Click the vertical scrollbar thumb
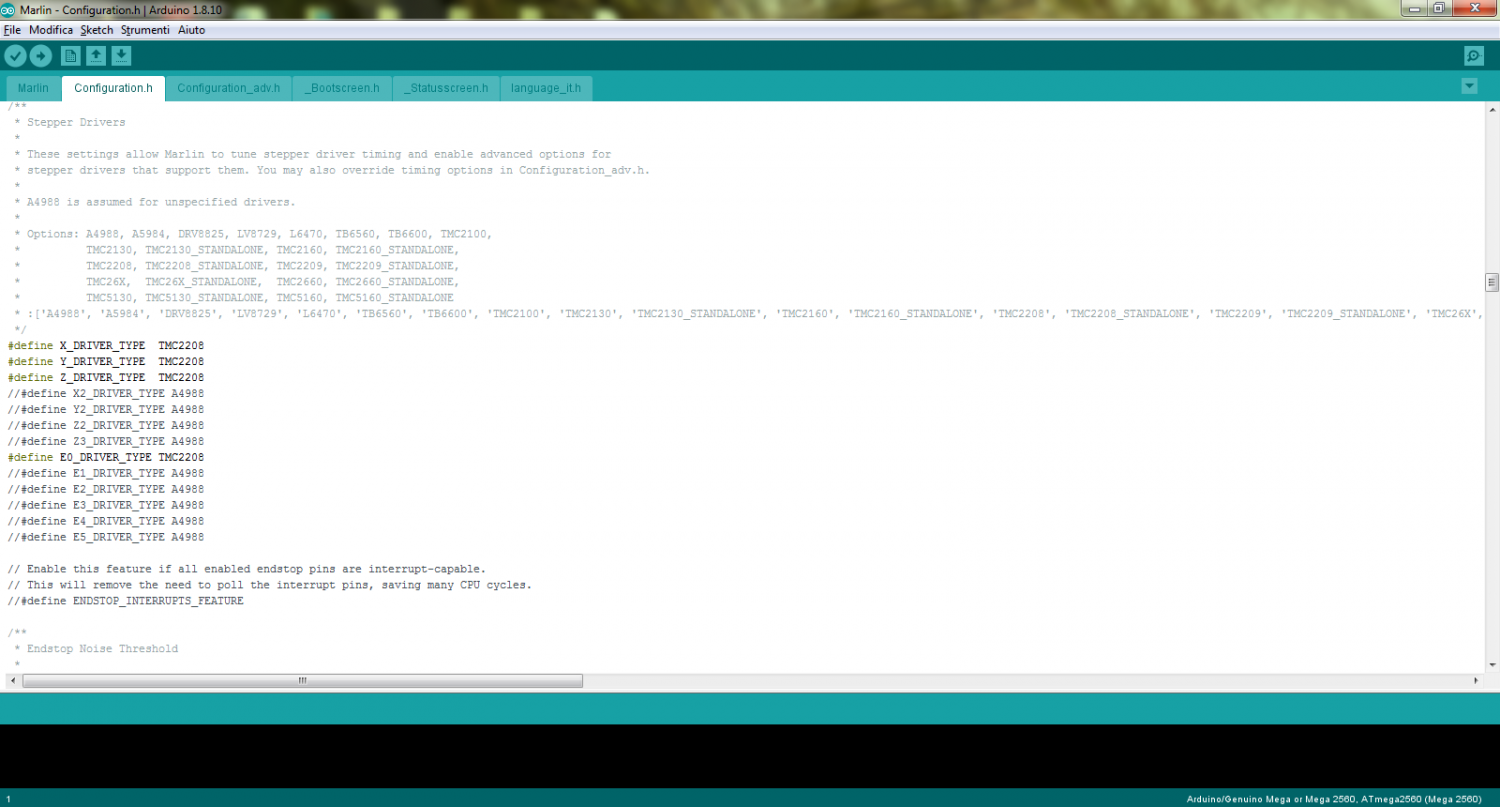 [x=1492, y=281]
